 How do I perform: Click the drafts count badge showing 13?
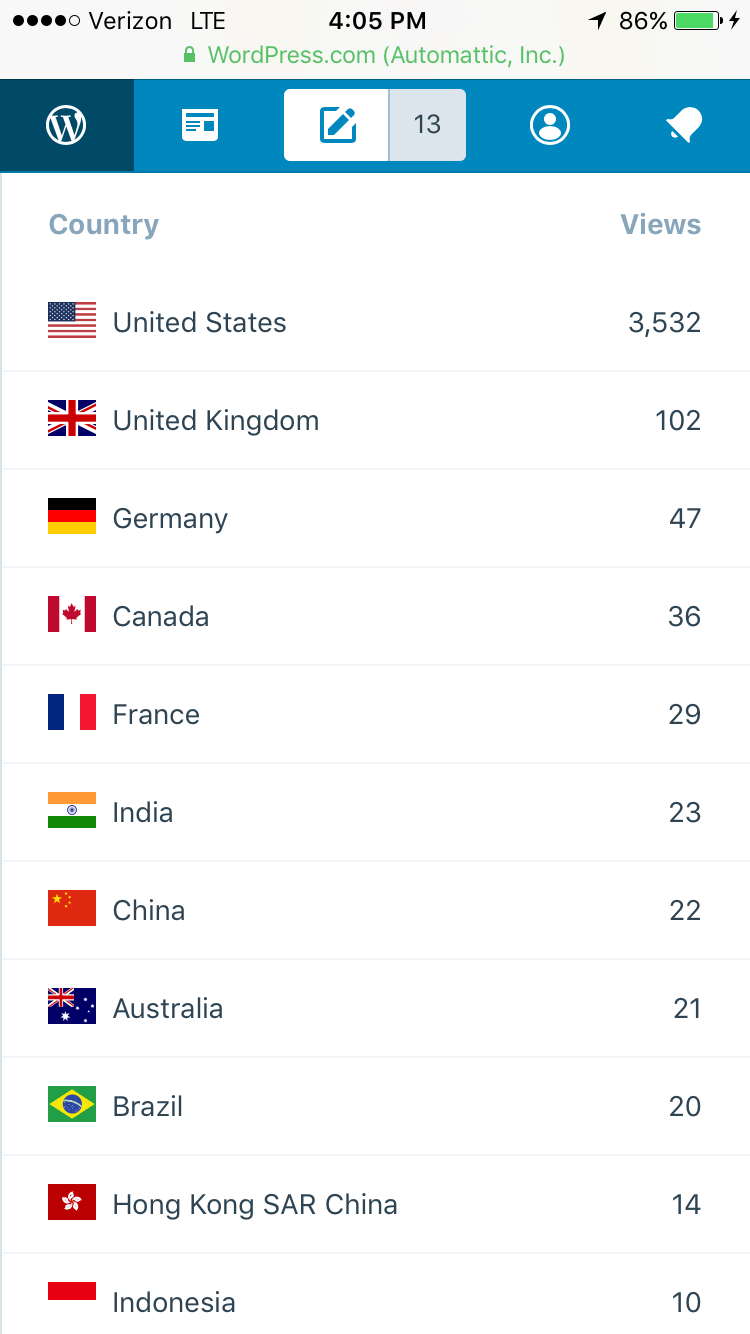tap(427, 125)
